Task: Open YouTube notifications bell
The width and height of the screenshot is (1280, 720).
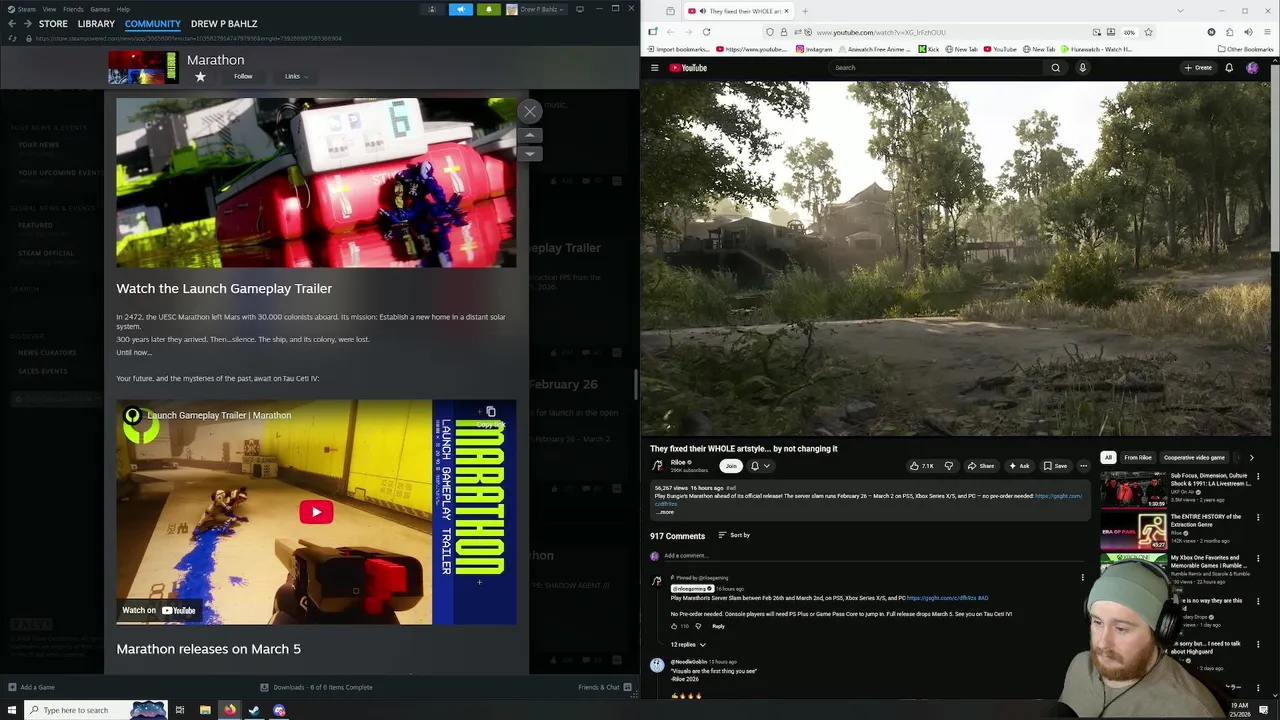Action: 1229,68
